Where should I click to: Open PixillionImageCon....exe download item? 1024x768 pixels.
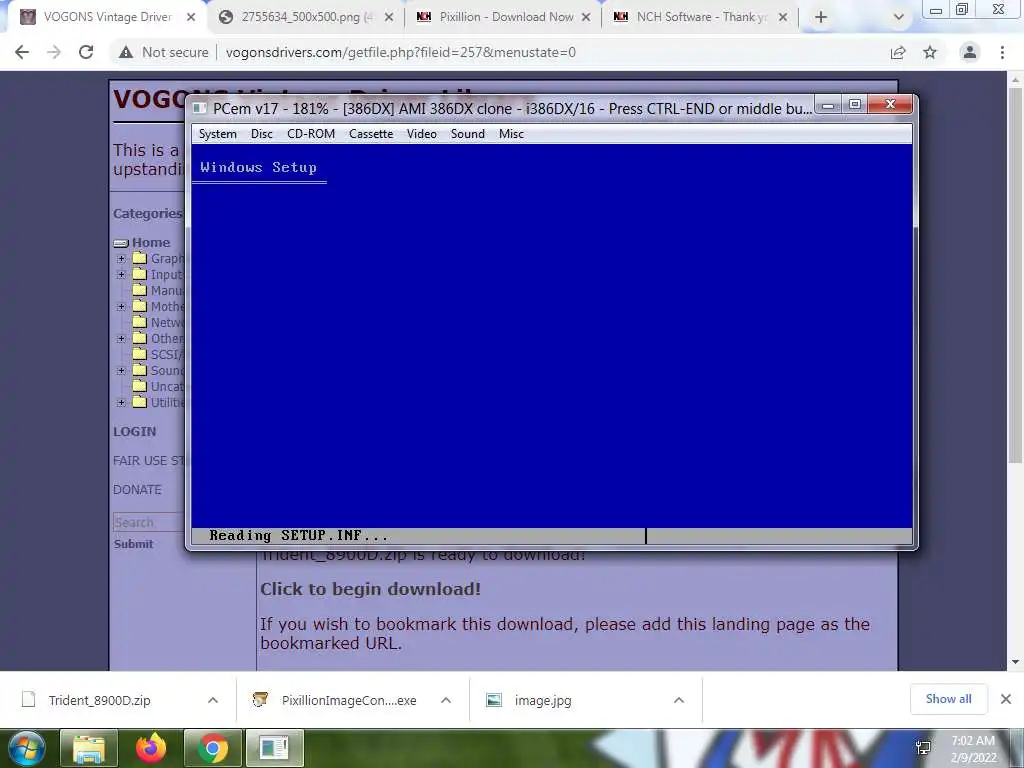(349, 700)
